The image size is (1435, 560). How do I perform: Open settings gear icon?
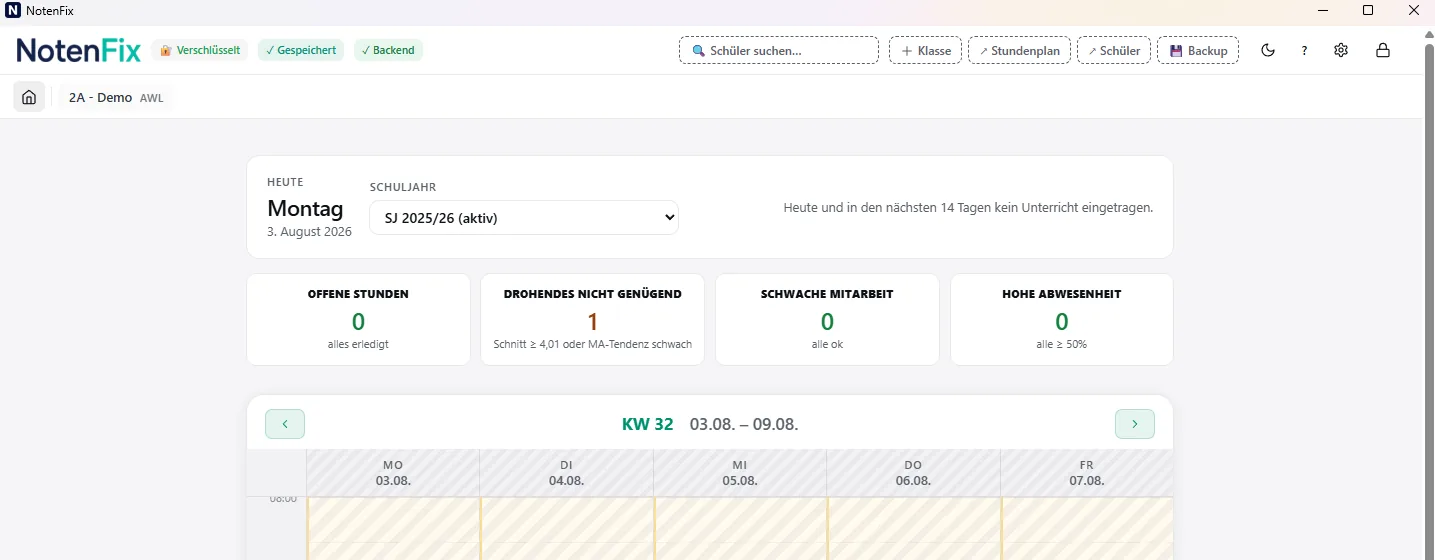coord(1341,50)
